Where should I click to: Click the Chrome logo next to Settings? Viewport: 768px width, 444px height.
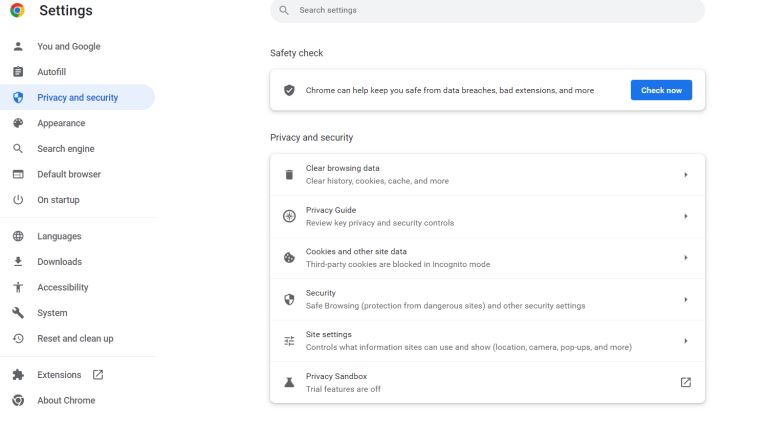pyautogui.click(x=17, y=10)
